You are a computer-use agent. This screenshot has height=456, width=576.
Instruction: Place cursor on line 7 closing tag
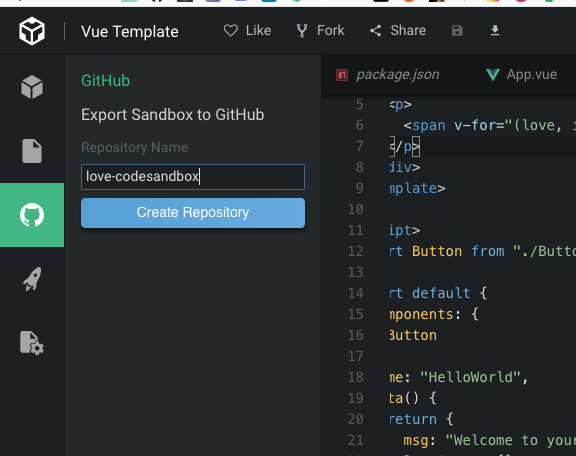405,147
